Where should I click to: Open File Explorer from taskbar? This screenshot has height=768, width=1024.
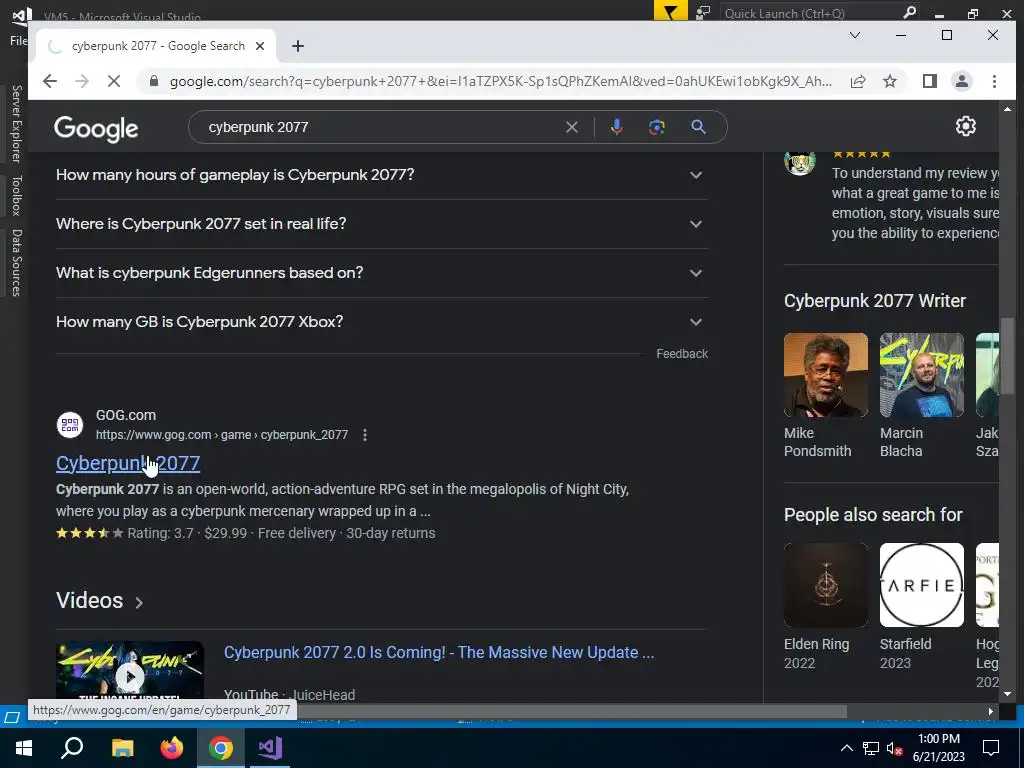pyautogui.click(x=122, y=748)
